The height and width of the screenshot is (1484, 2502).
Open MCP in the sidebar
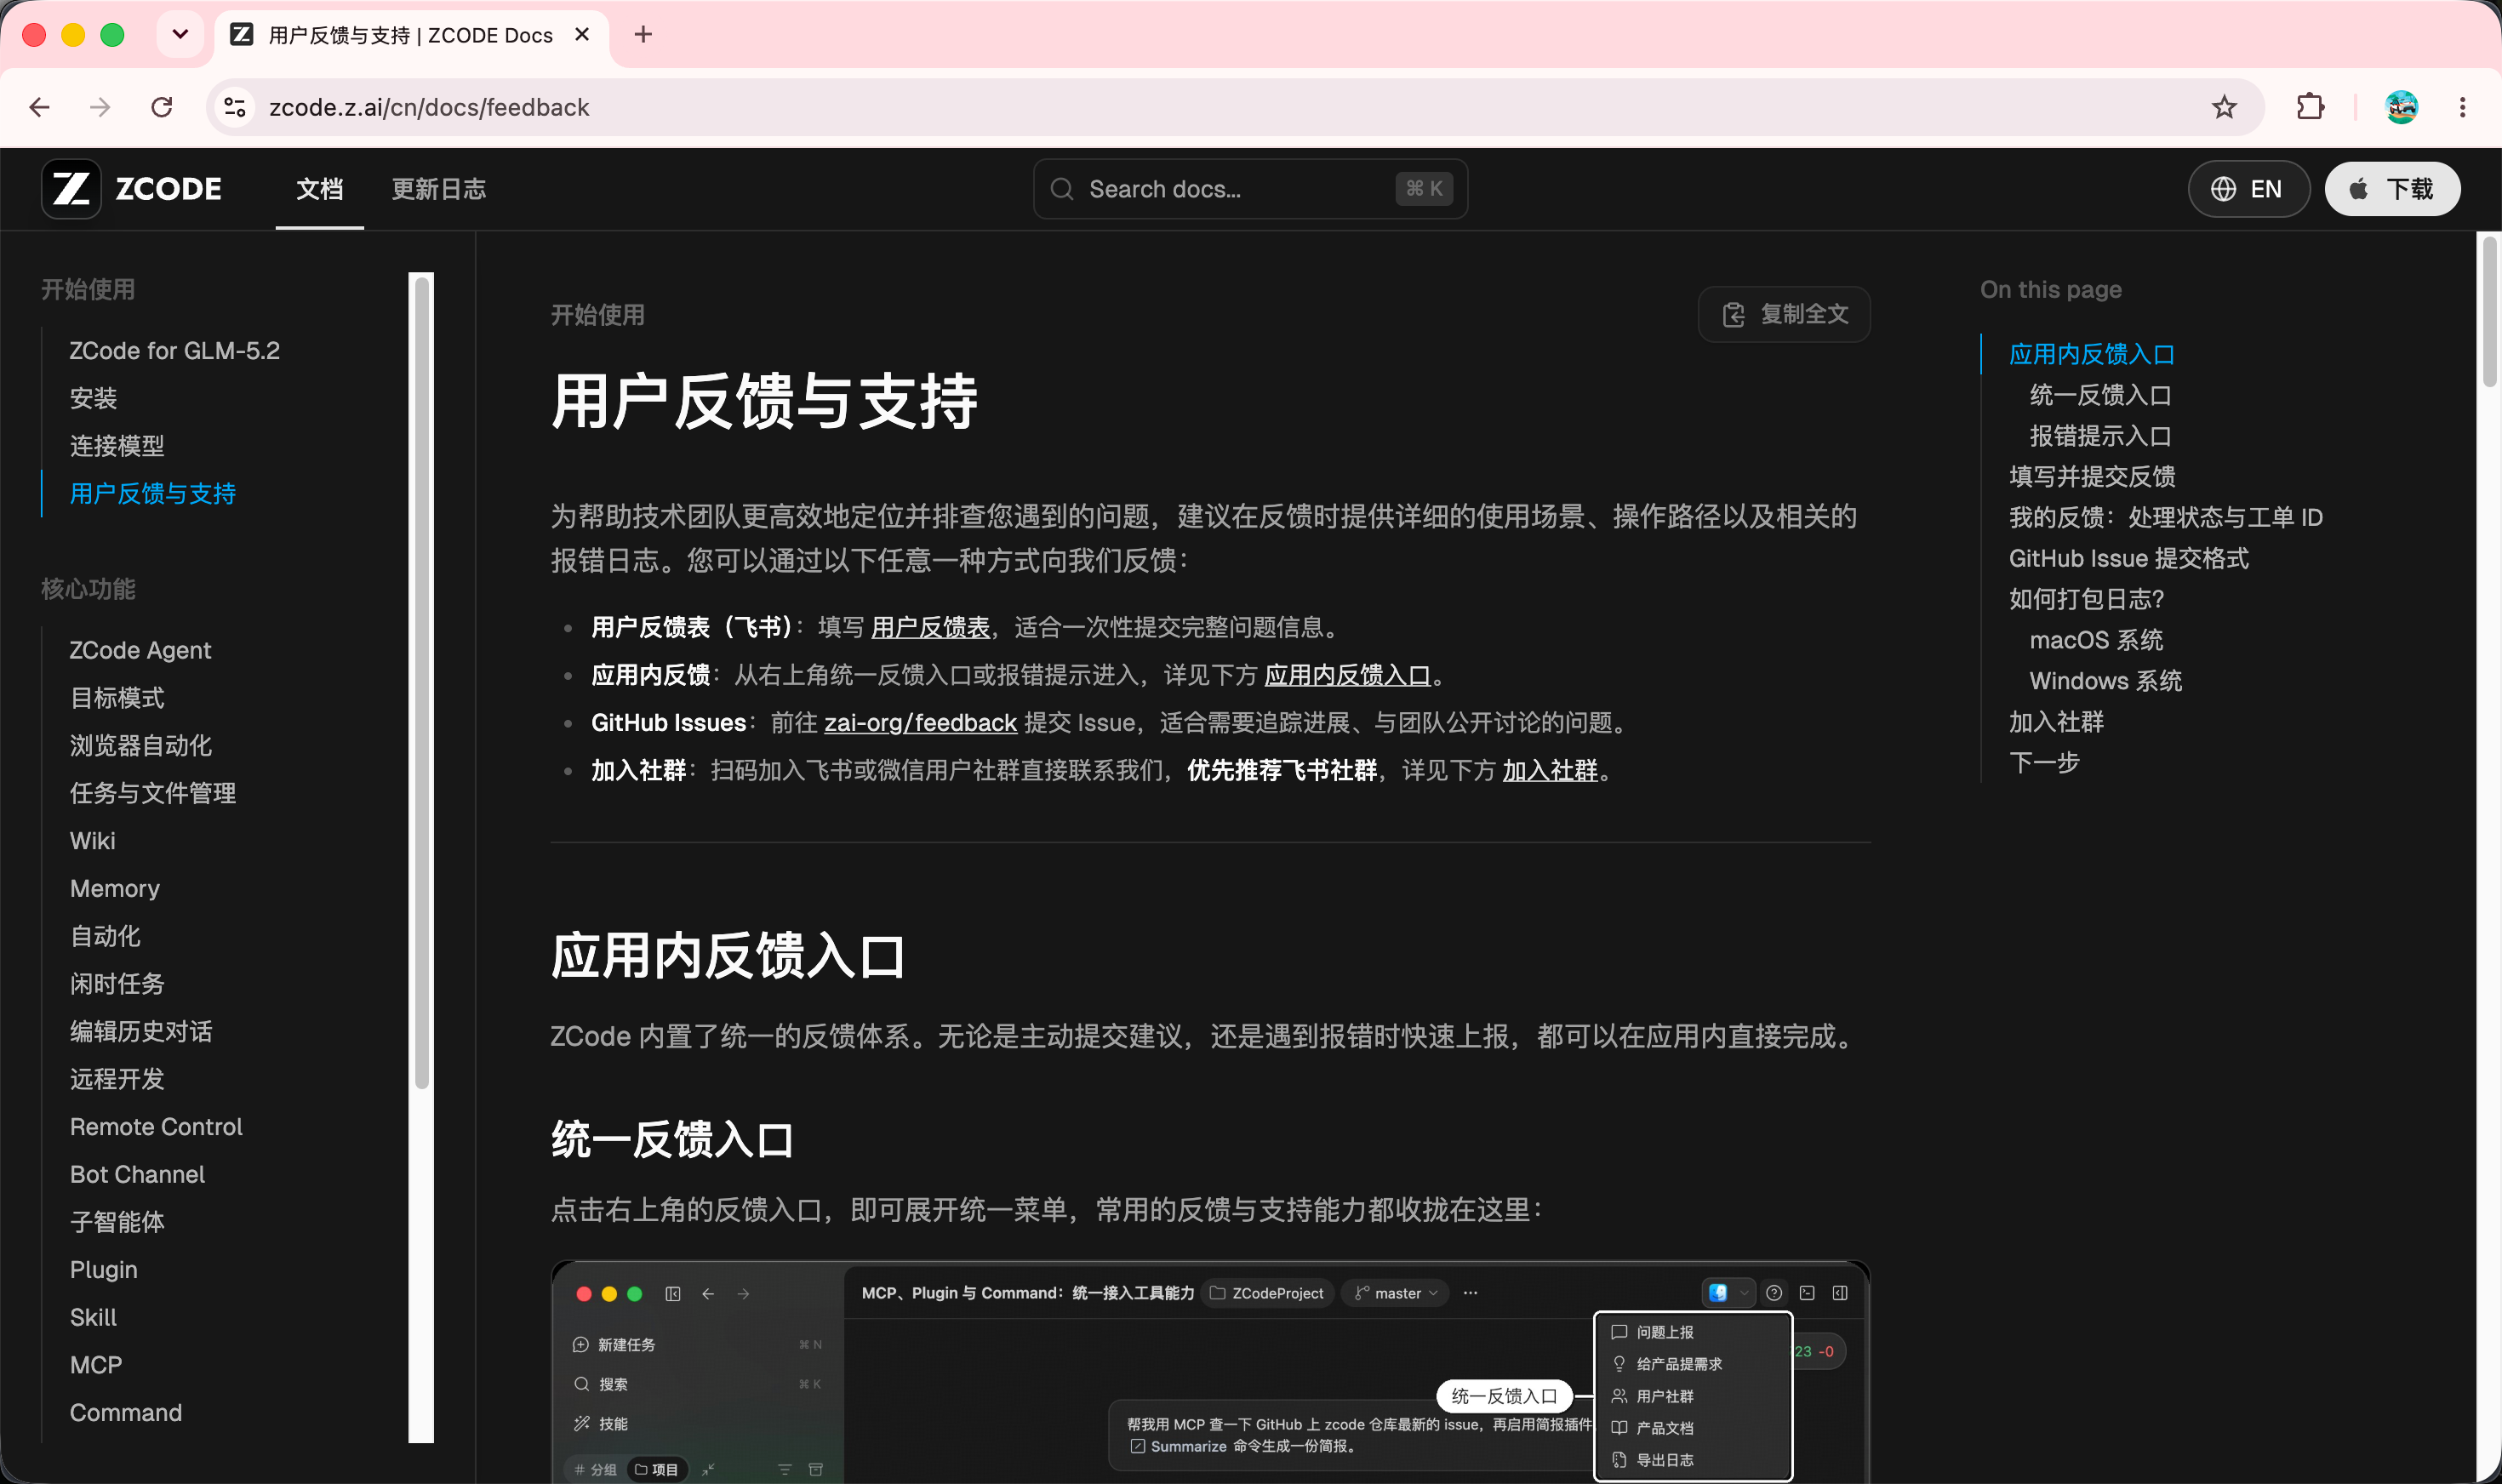point(96,1366)
